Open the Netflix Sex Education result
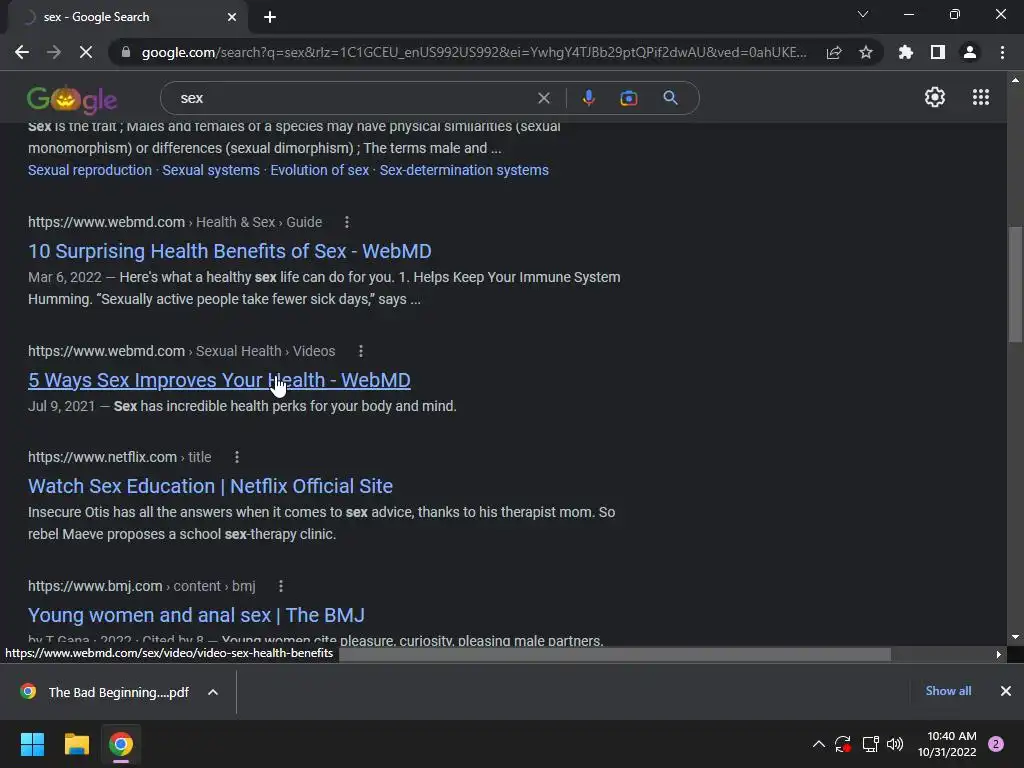 [210, 486]
